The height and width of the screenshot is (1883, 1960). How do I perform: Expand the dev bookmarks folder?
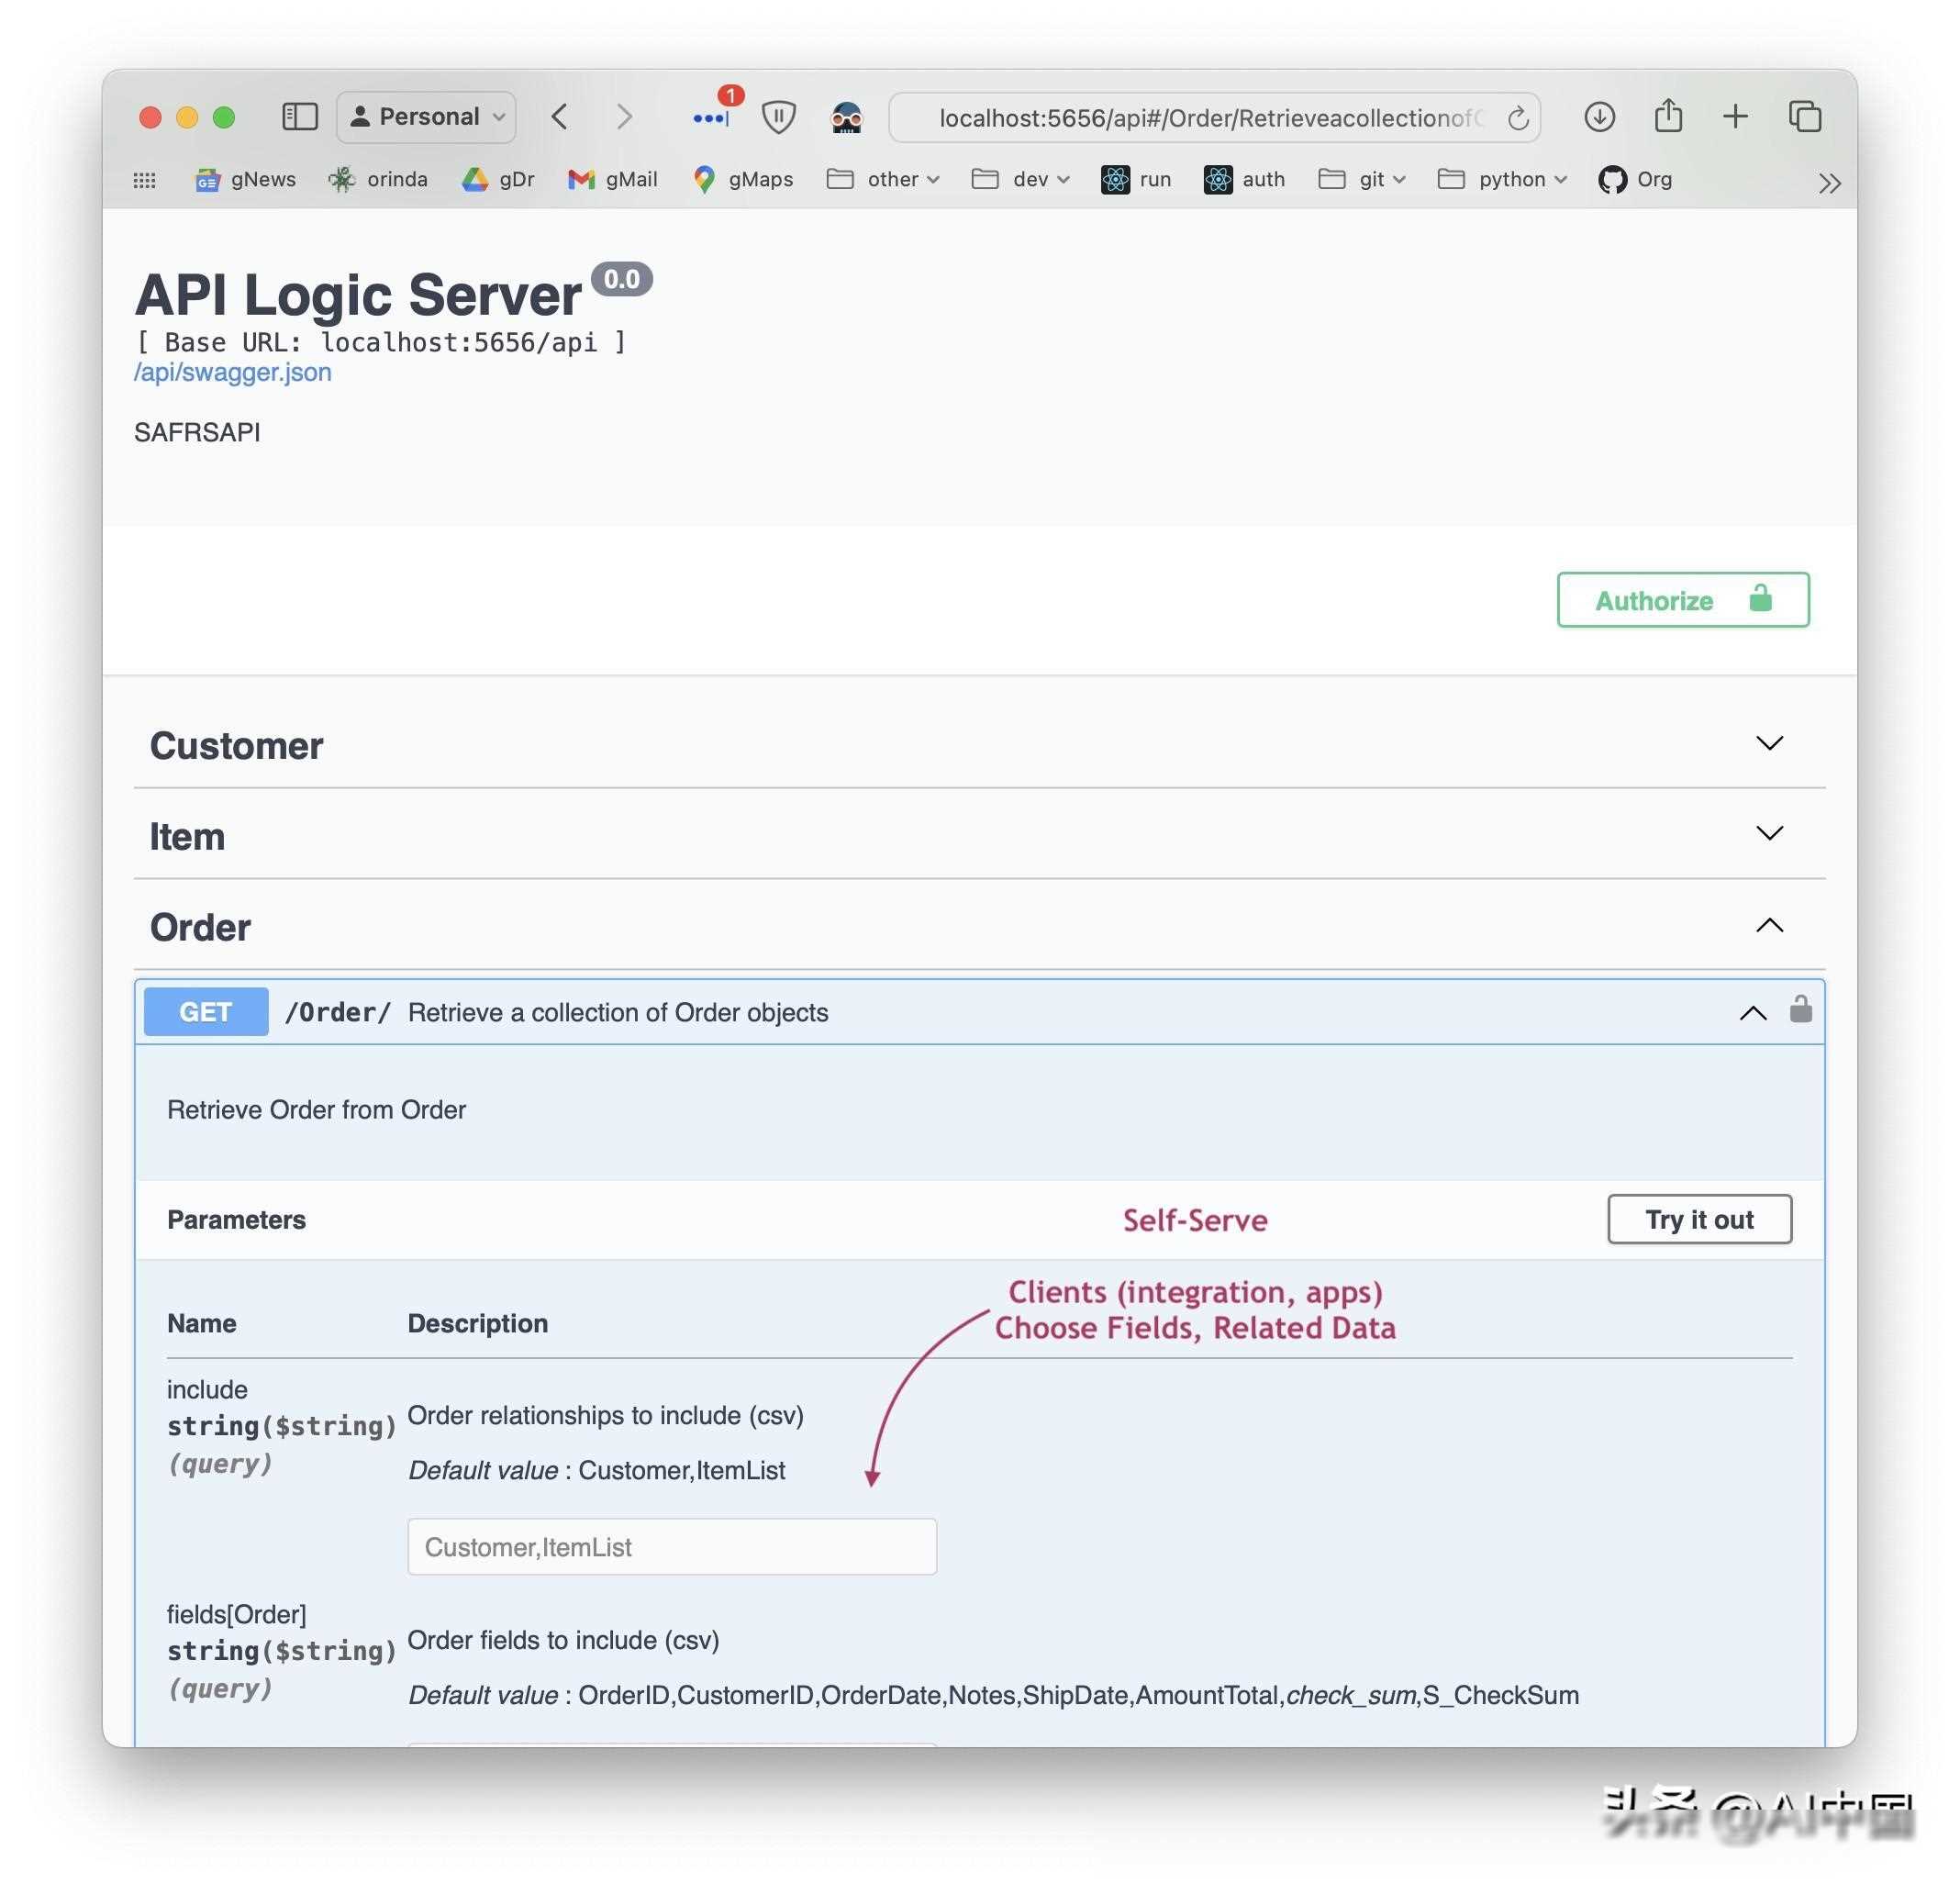click(x=1020, y=180)
